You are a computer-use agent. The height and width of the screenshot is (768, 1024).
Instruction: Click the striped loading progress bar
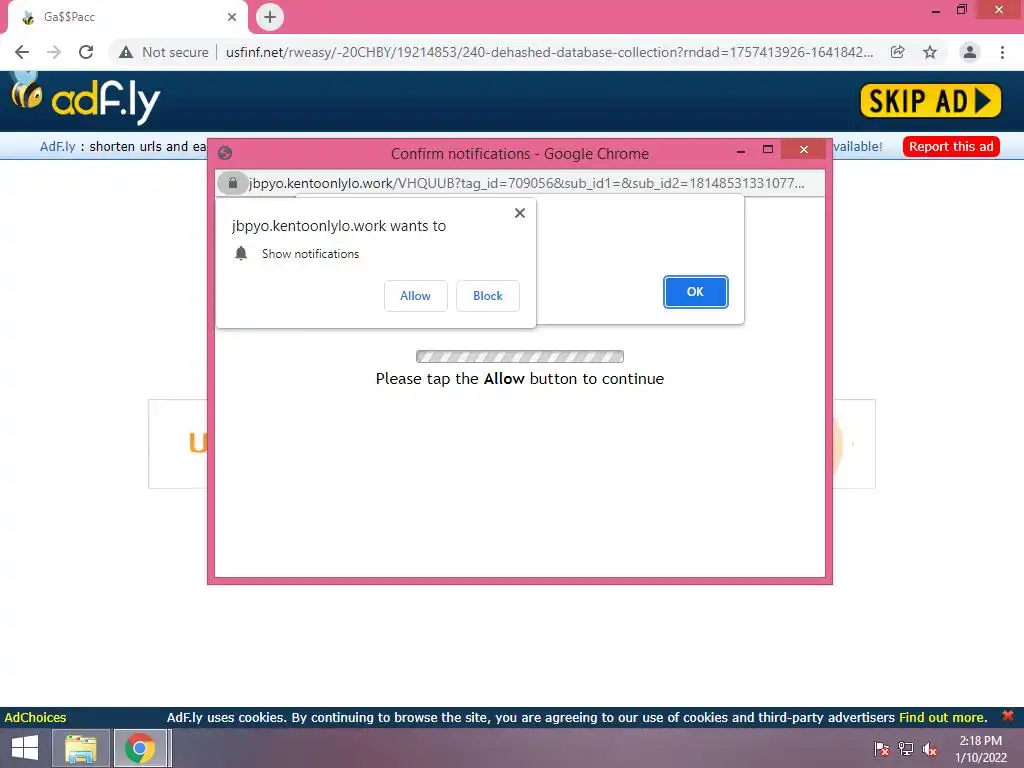click(520, 357)
